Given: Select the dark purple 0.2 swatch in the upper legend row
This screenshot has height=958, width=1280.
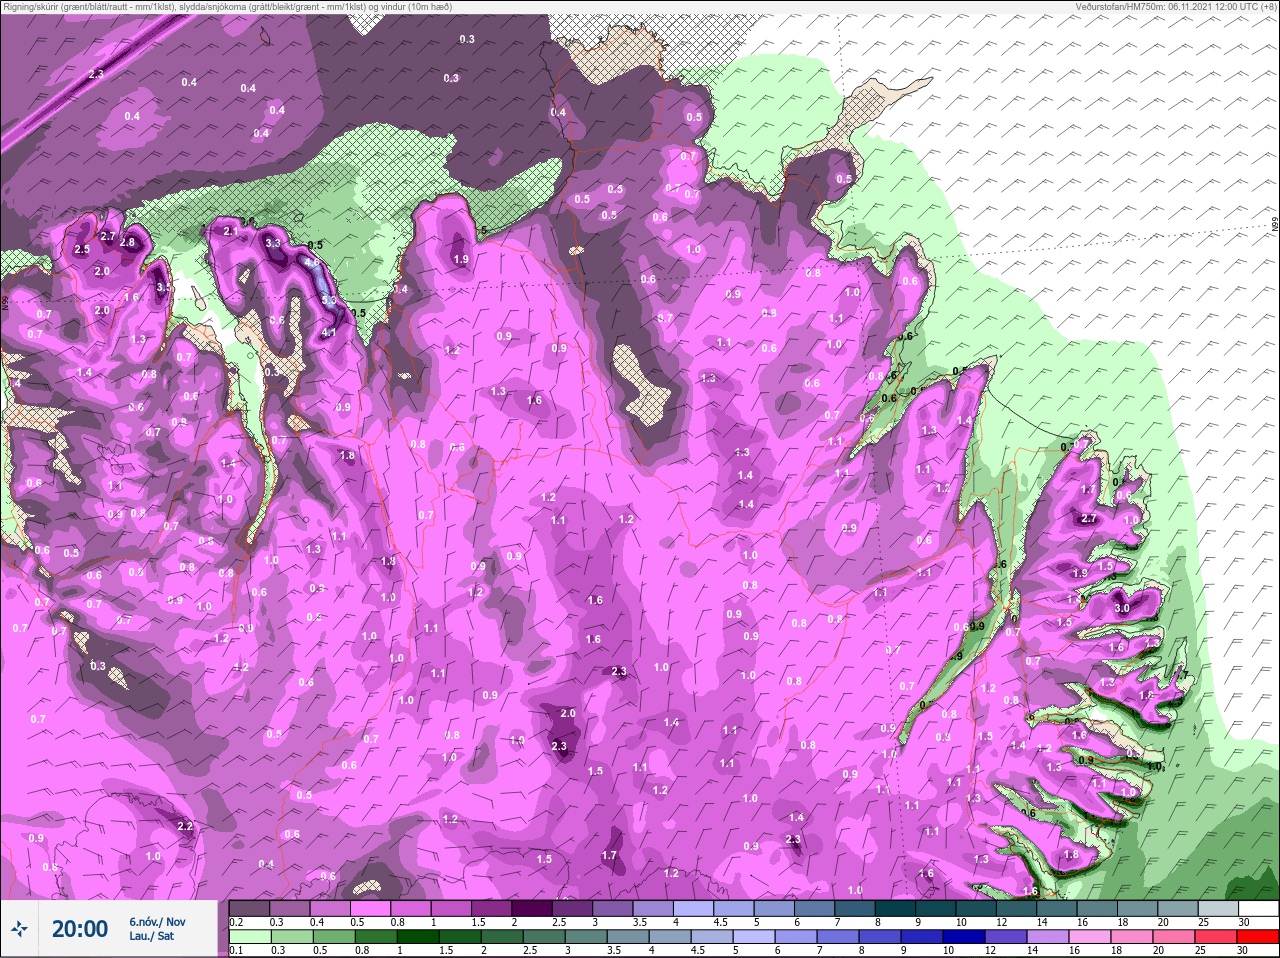Looking at the screenshot, I should [x=249, y=908].
